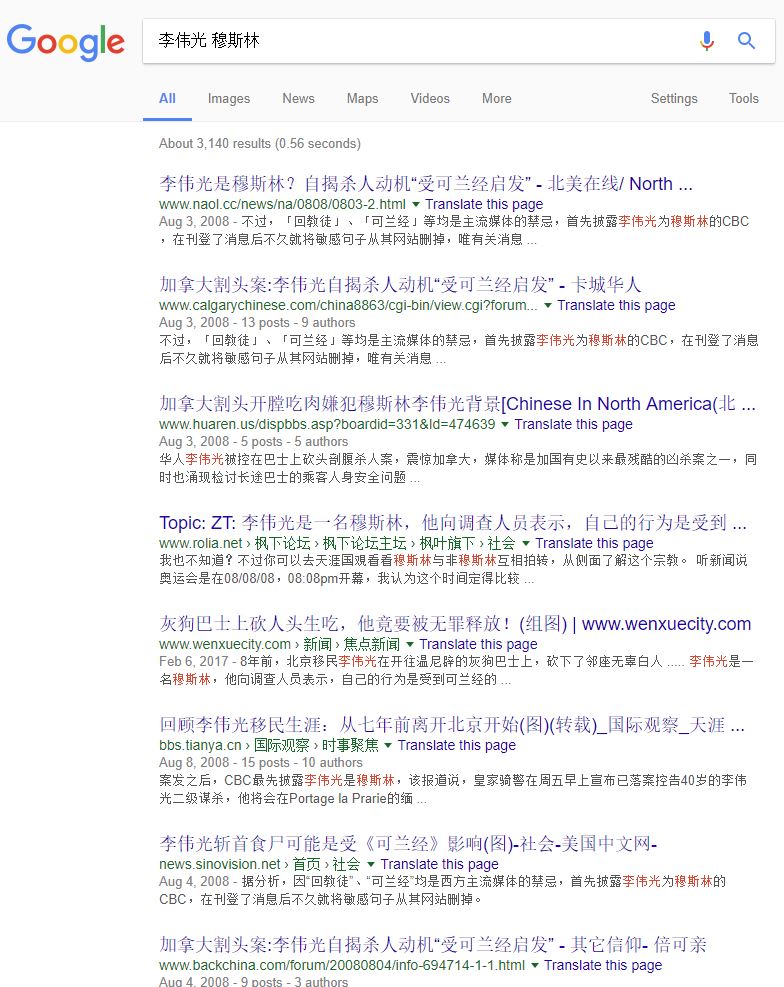Screen dimensions: 784x987
Task: Expand dropdown arrow beside backchina.com URL
Action: [x=535, y=966]
